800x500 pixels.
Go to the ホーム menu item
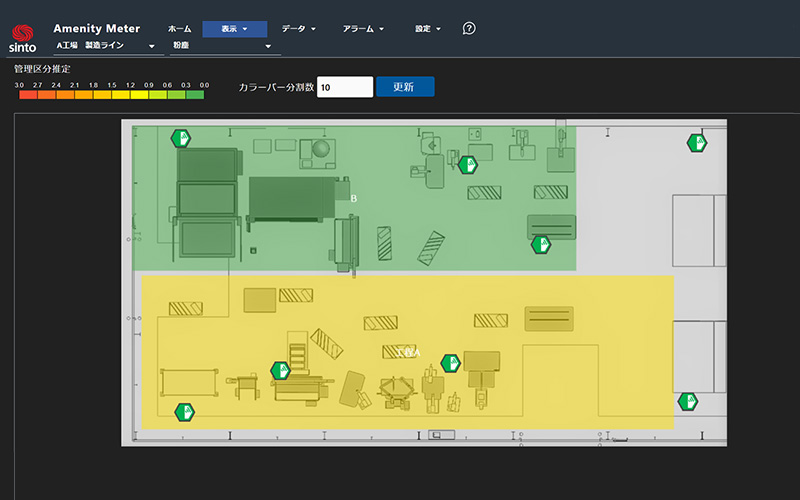click(180, 29)
